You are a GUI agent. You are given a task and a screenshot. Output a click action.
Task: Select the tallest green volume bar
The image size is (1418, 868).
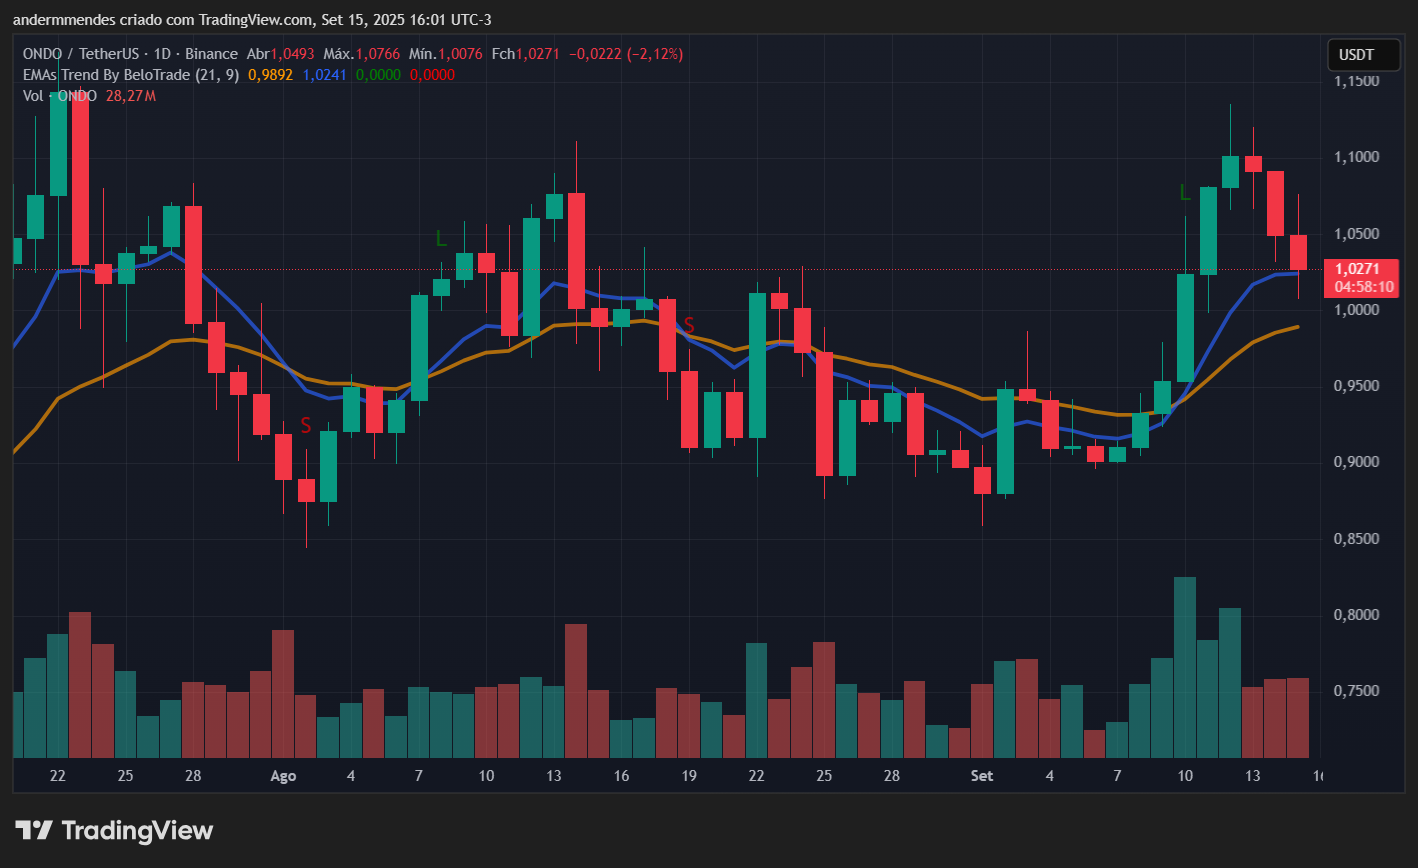coord(1185,667)
